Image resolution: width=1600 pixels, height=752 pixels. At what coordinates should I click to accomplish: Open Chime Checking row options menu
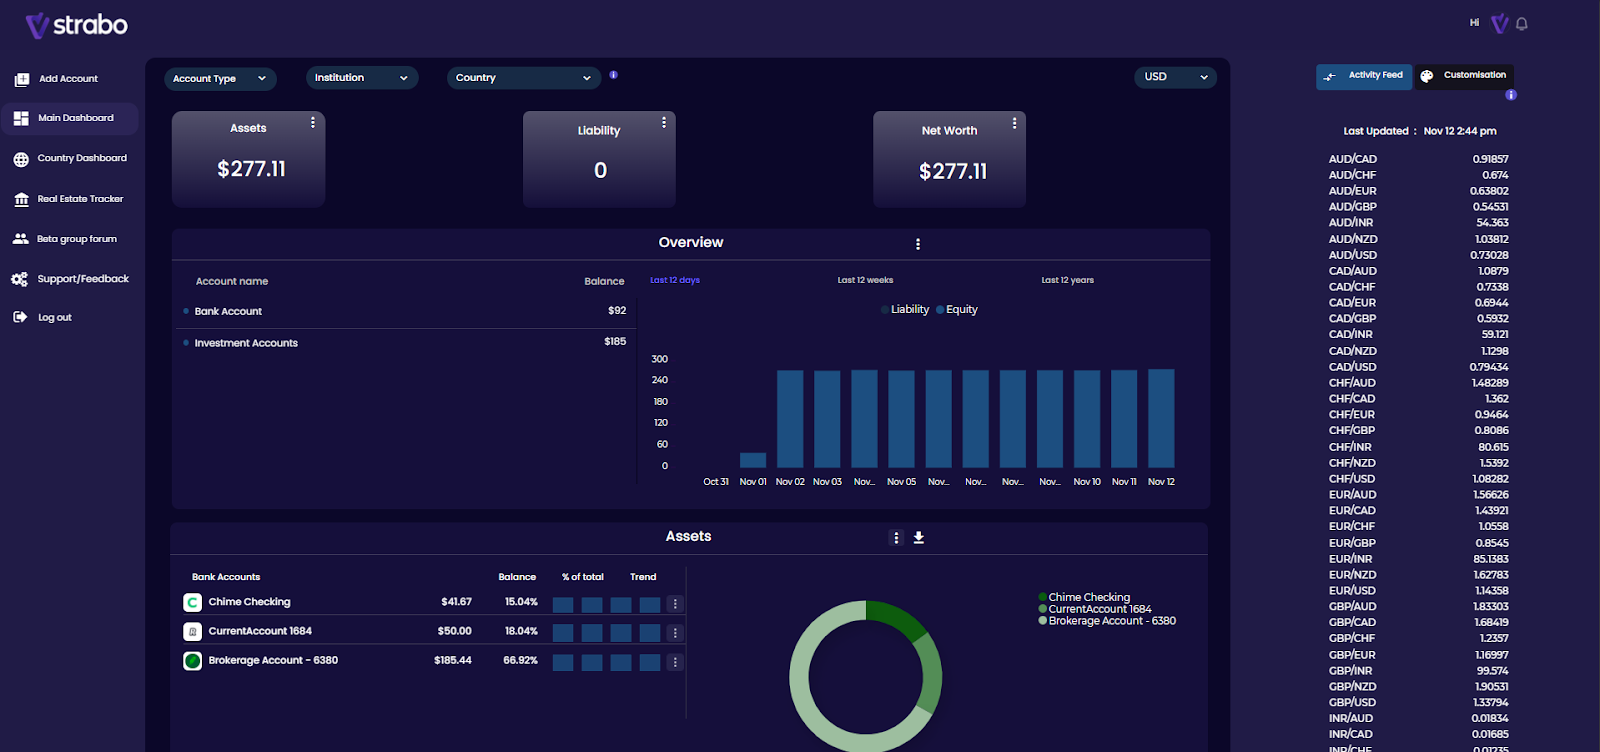pyautogui.click(x=675, y=604)
